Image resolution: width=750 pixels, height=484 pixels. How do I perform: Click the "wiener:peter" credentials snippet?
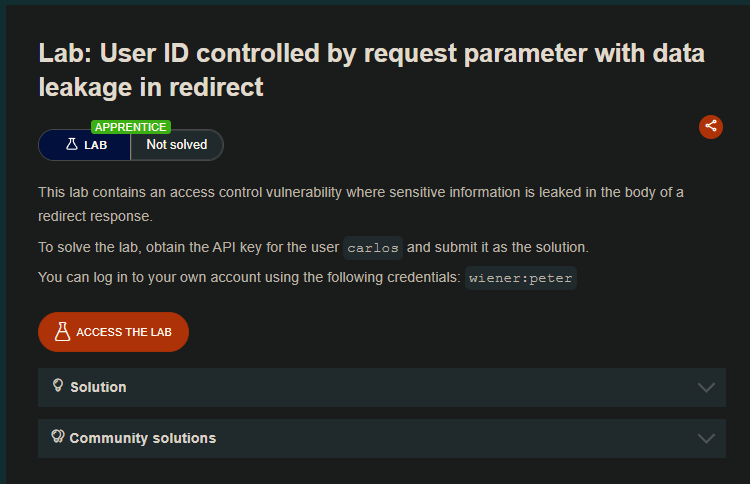pos(521,278)
